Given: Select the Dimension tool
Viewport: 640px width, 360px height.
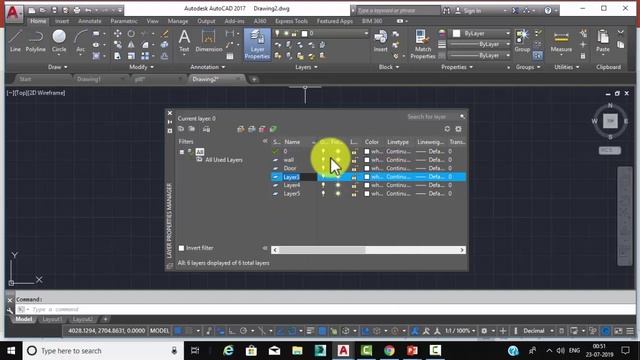Looking at the screenshot, I should point(209,41).
